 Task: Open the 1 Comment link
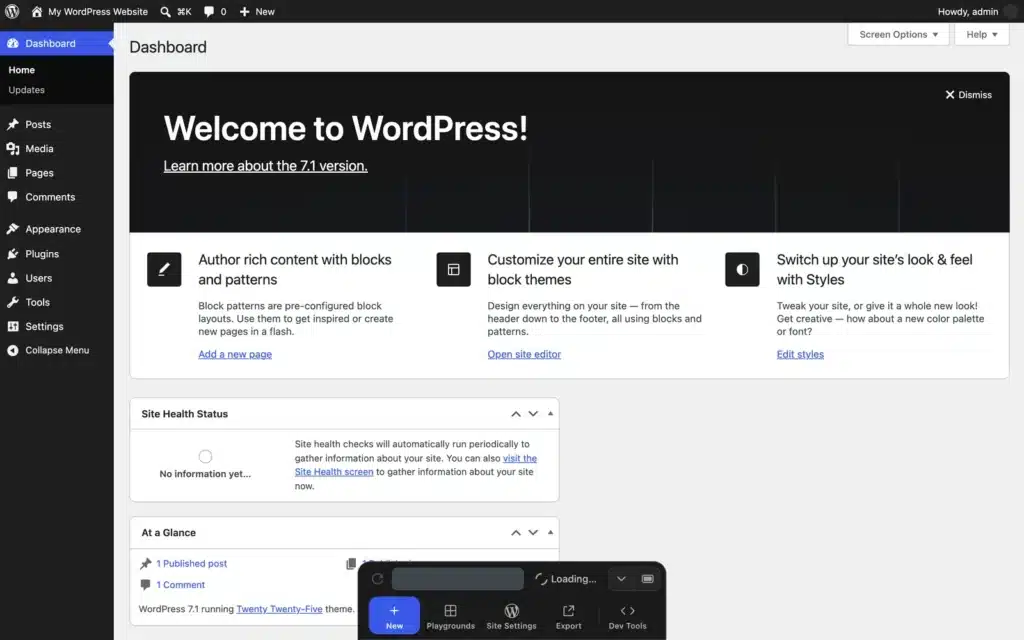(x=180, y=584)
